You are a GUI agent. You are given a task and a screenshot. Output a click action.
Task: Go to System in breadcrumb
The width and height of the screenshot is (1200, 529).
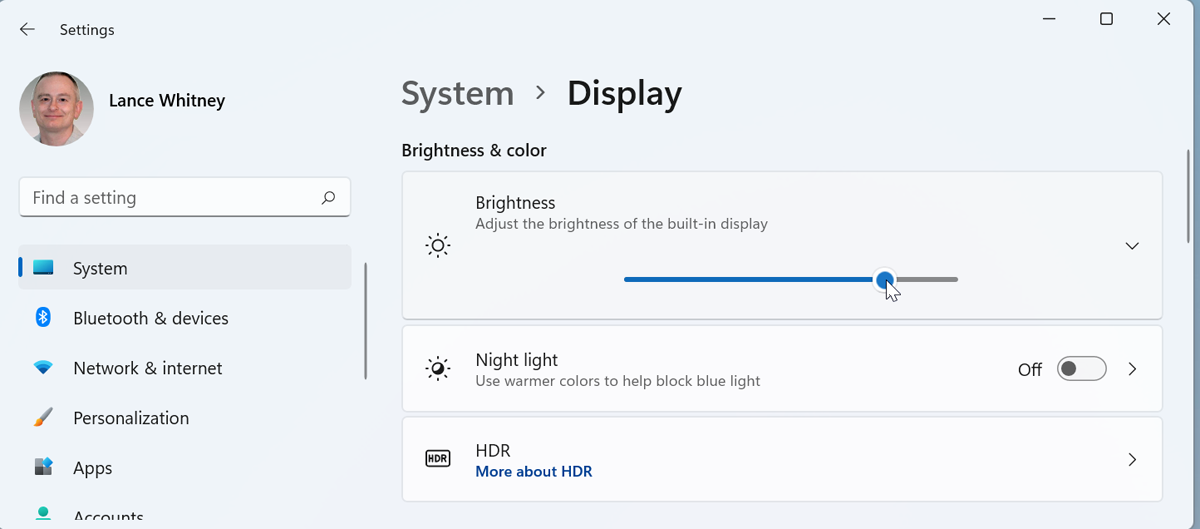coord(457,93)
